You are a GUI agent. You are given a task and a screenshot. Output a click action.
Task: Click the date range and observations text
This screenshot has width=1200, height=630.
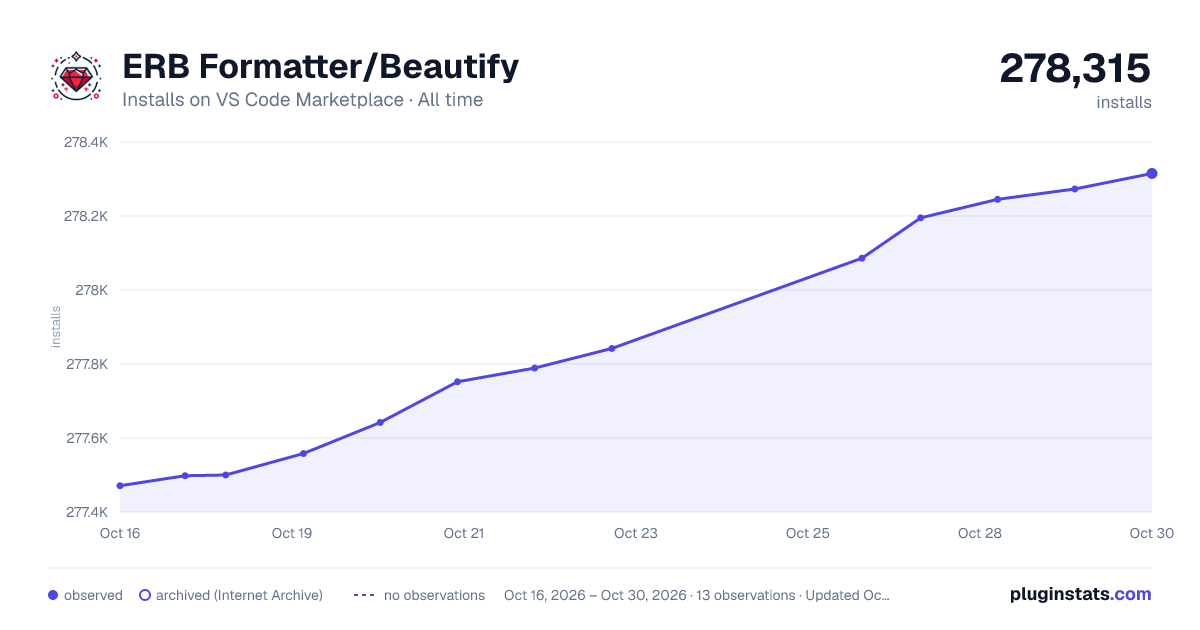697,595
